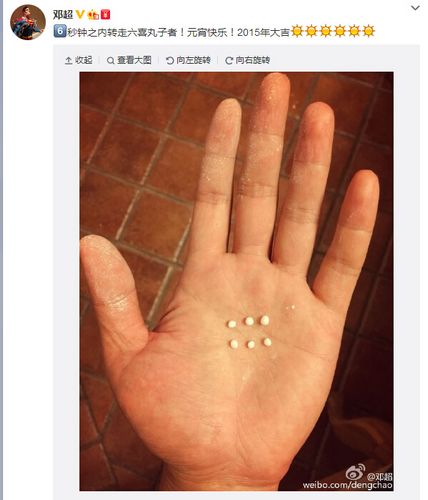Click the red envelope badge icon

pos(105,15)
